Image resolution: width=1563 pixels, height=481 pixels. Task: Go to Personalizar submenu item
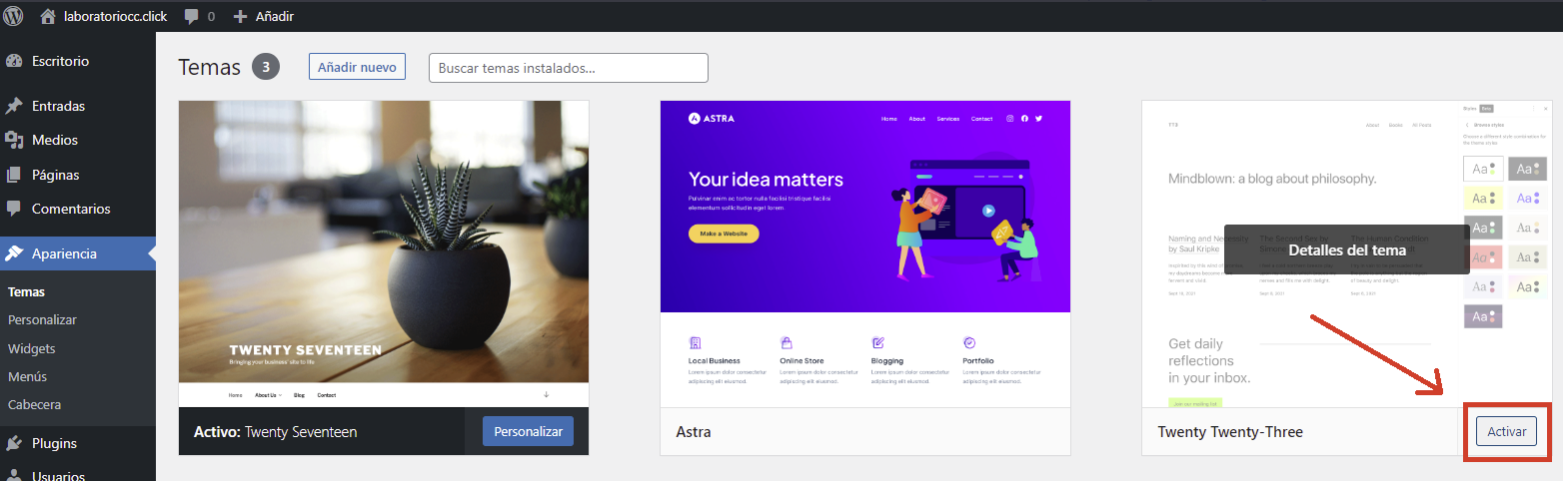pos(42,320)
